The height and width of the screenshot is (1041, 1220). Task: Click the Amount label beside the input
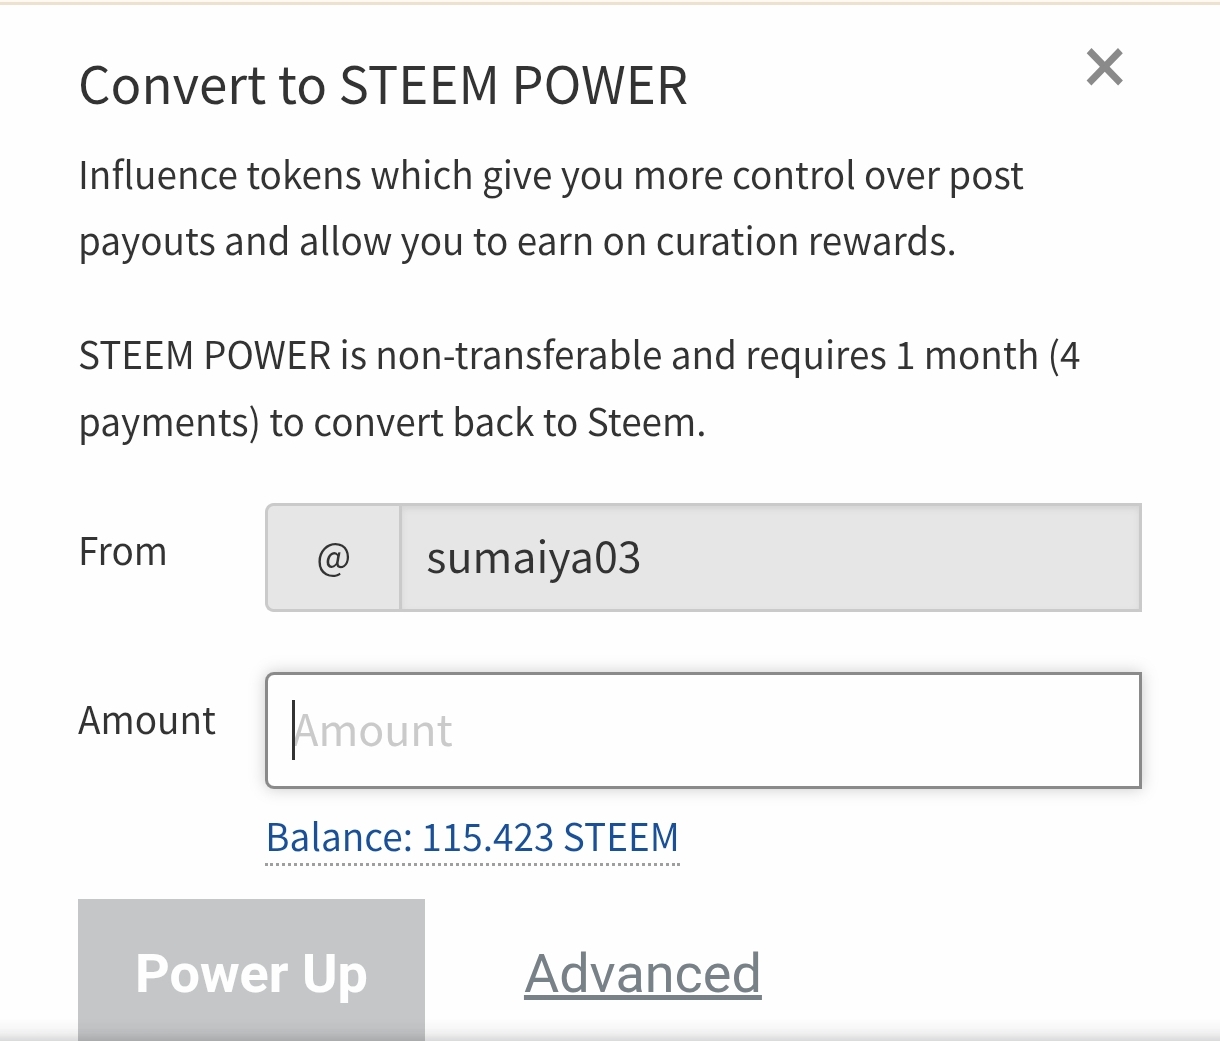coord(147,721)
